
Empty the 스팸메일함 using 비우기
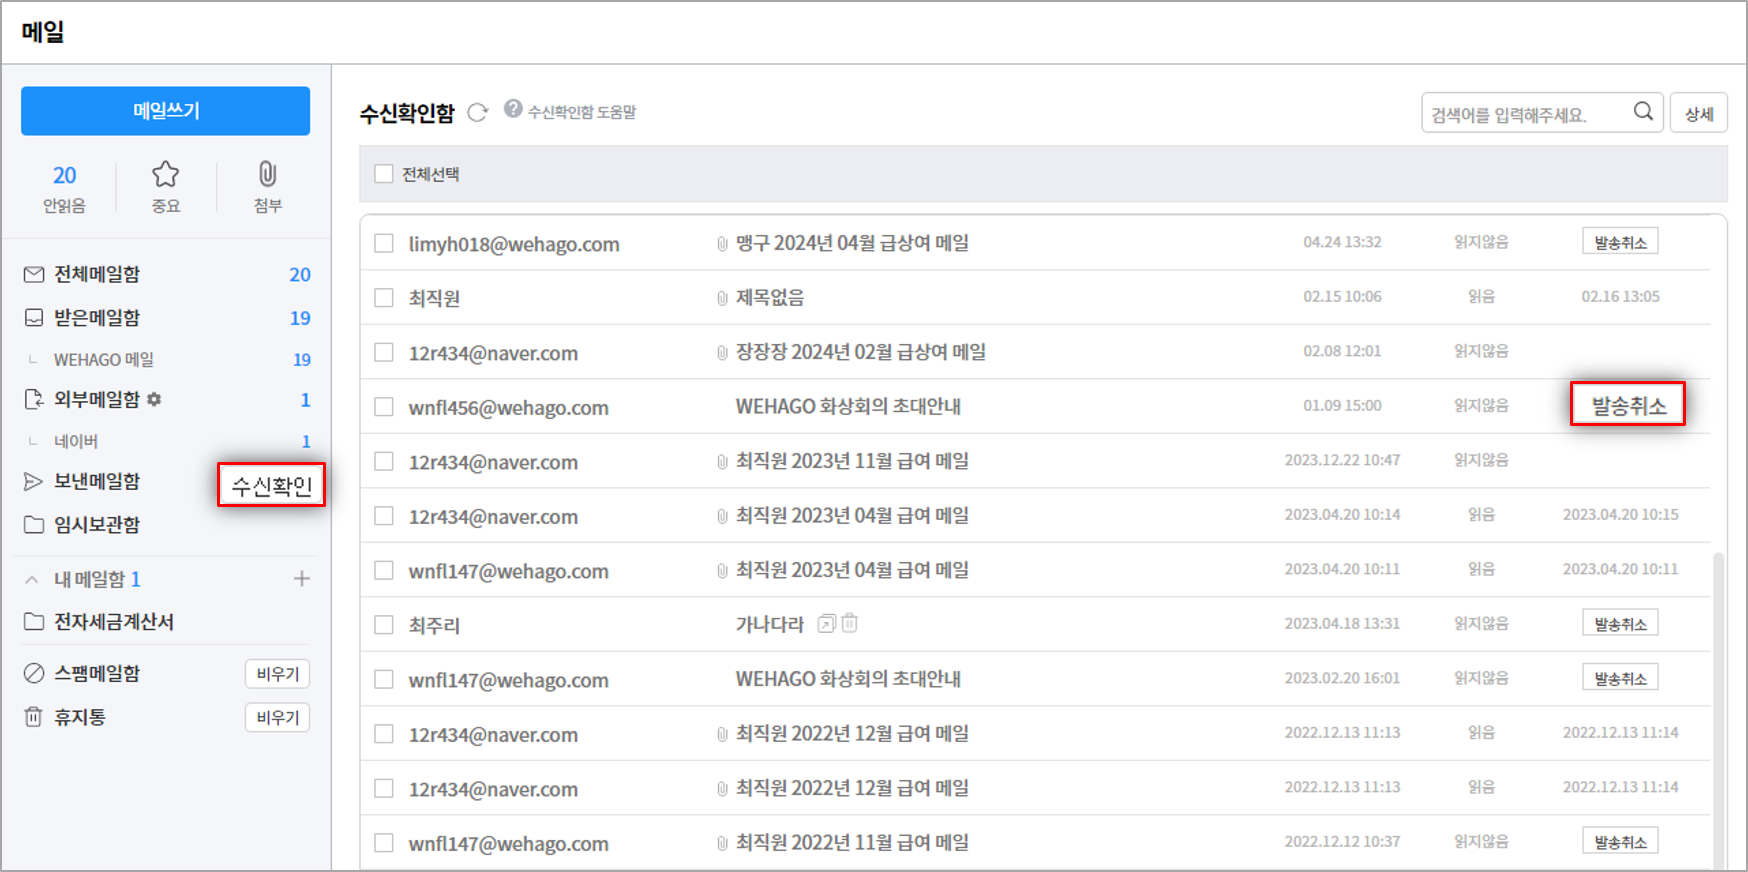click(277, 674)
